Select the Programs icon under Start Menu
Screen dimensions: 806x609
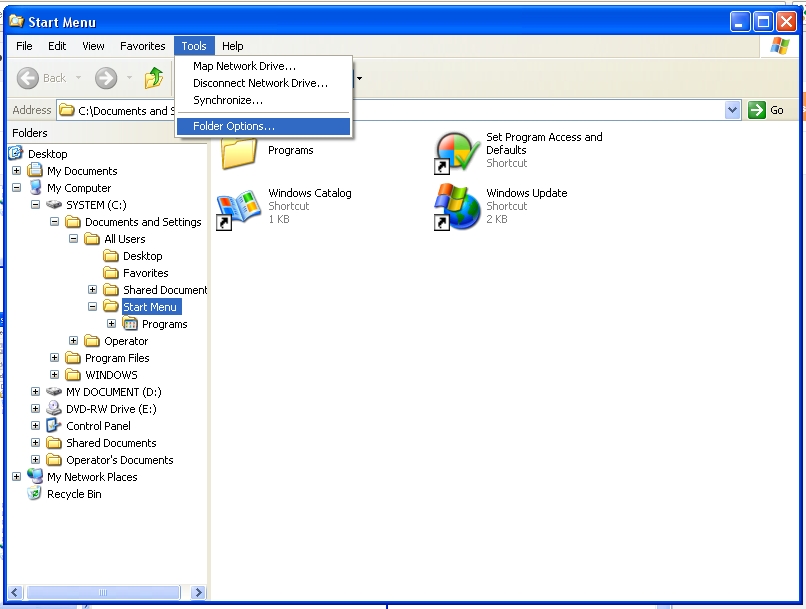pos(130,323)
